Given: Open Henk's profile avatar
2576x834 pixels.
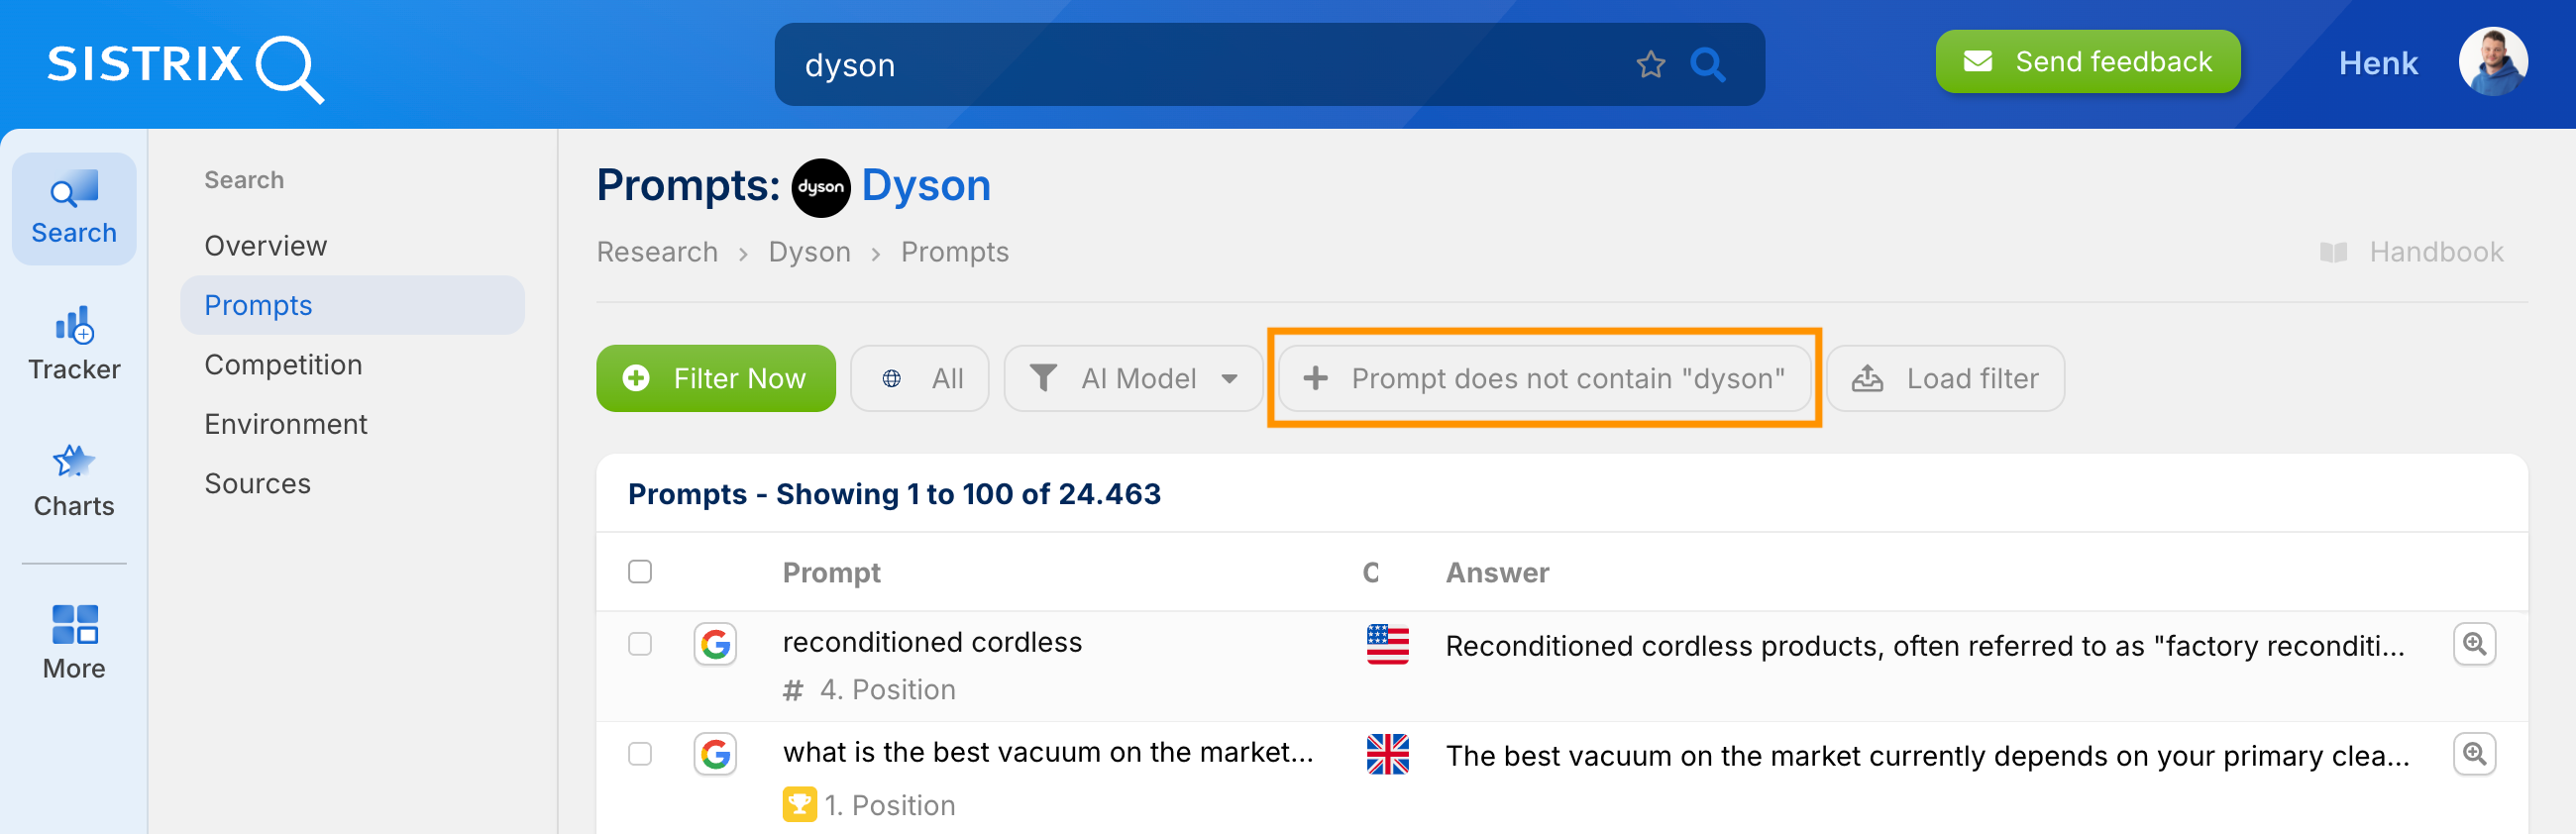Looking at the screenshot, I should (2492, 62).
